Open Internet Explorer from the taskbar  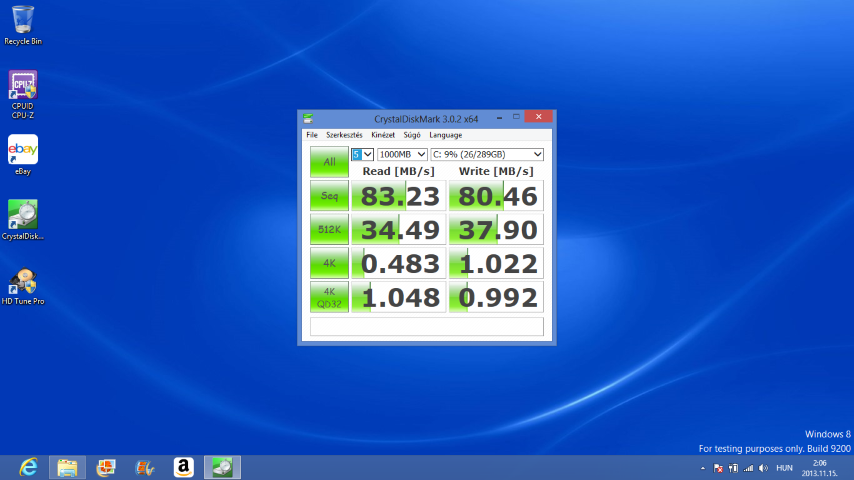click(28, 467)
